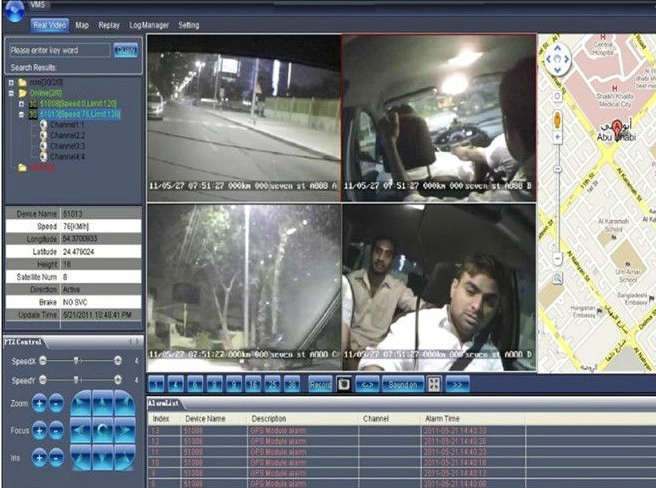Screen dimensions: 656x488
Task: Switch to 36-screen video layout
Action: 292,384
